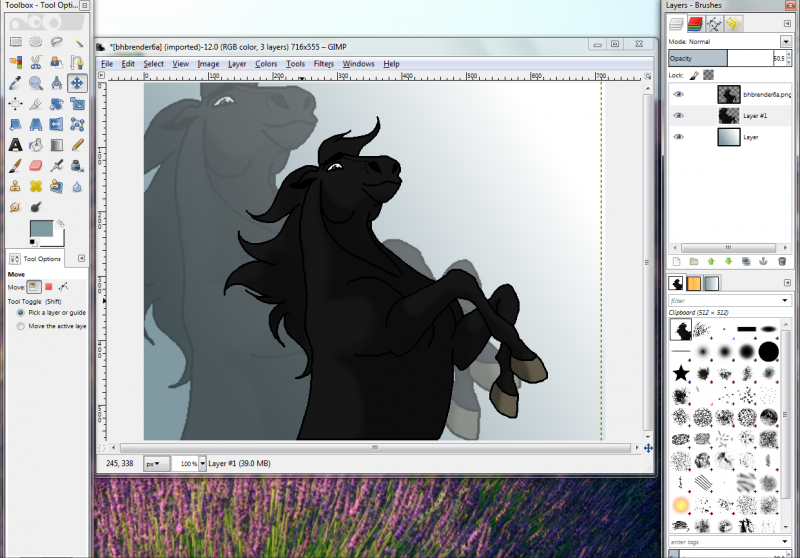
Task: Raise the layer with green up arrow
Action: pos(711,262)
